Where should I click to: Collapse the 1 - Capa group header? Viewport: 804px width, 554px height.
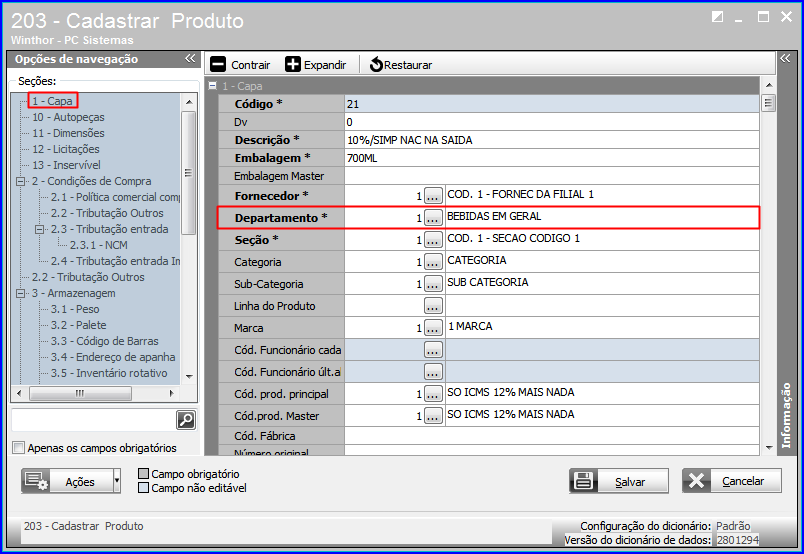tap(212, 86)
